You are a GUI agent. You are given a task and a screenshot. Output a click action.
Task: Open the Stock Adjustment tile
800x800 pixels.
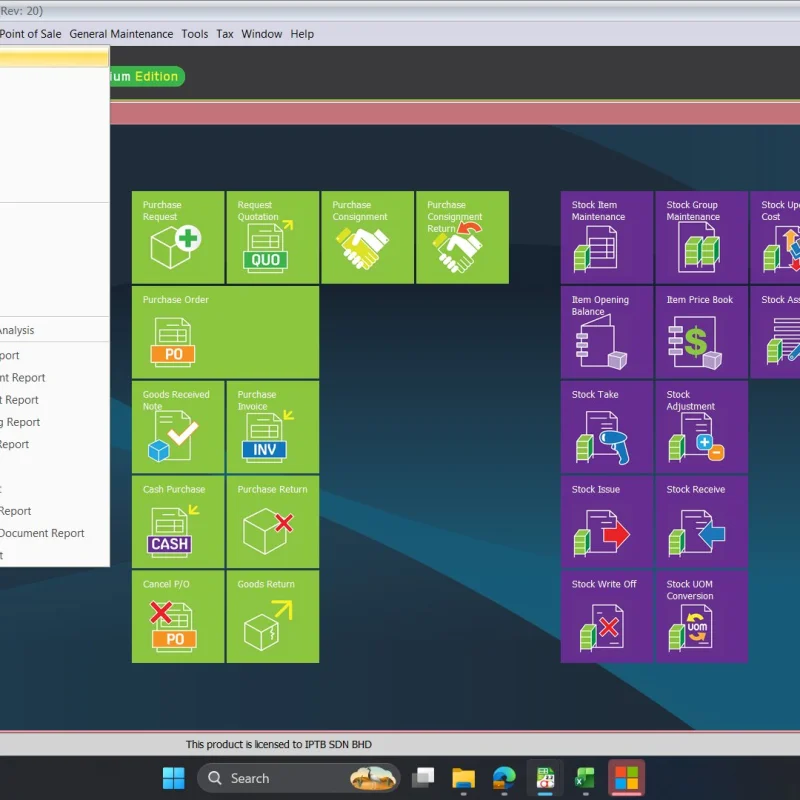pos(701,427)
